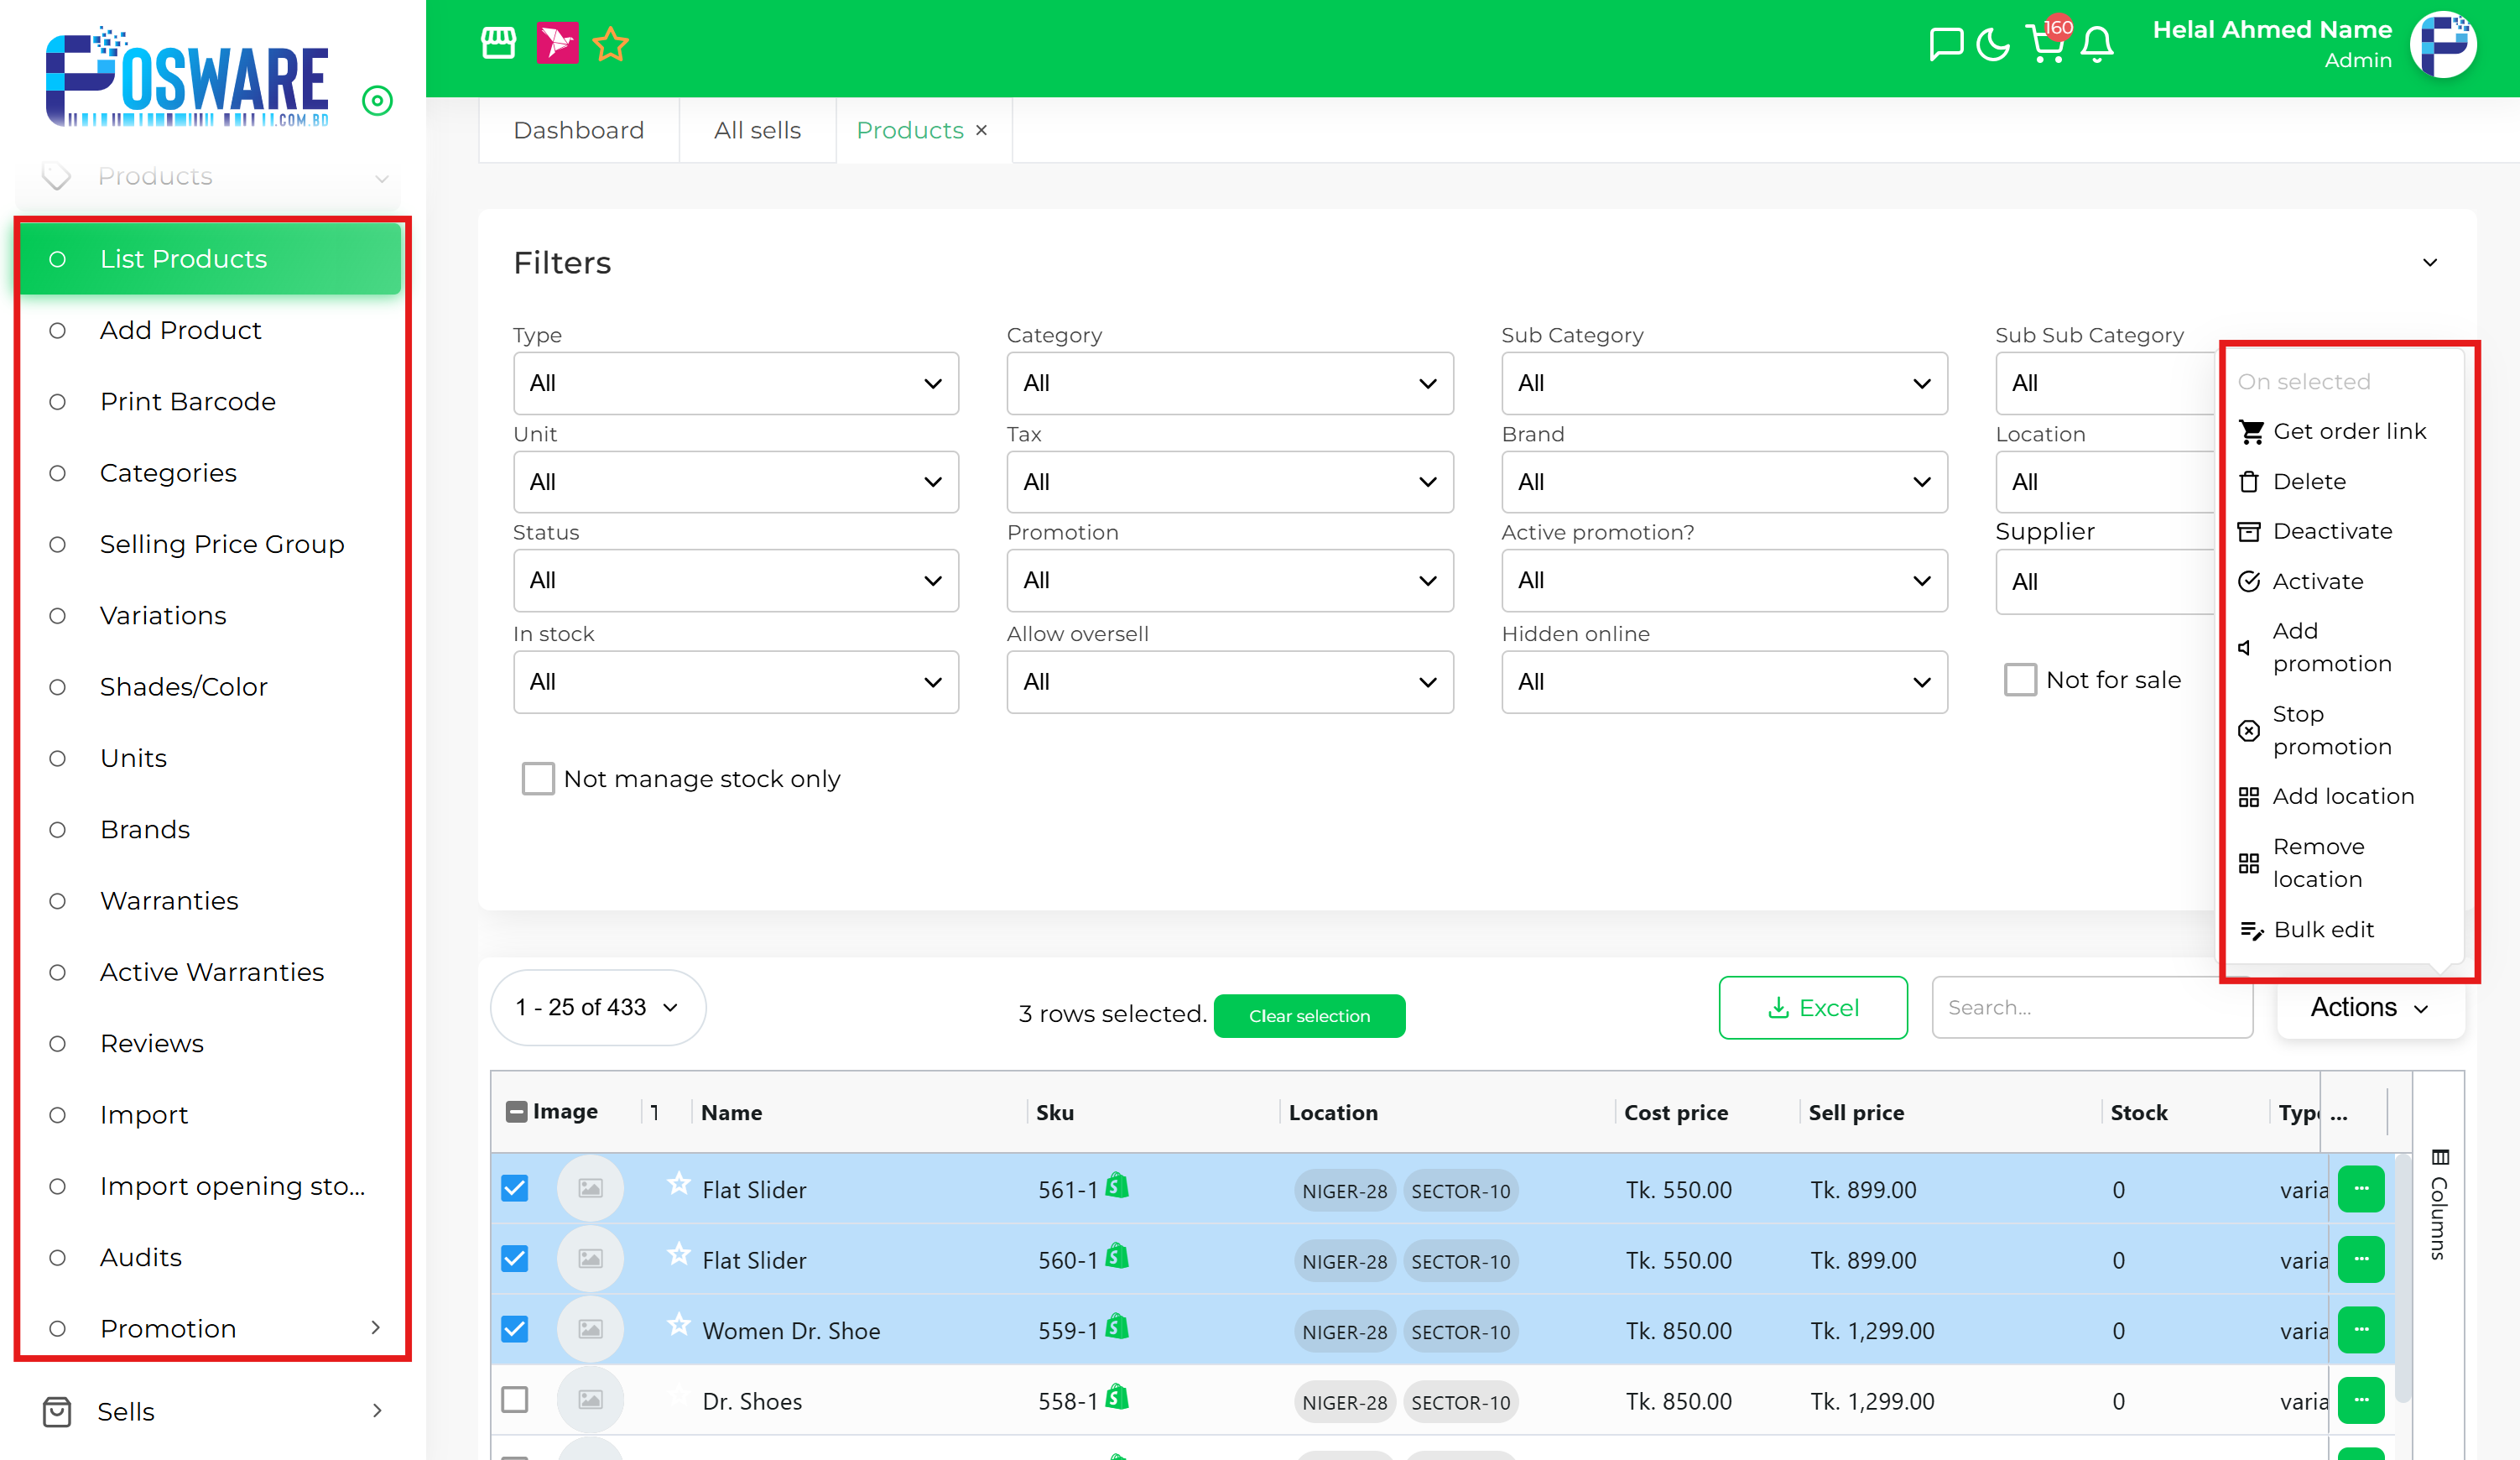Click Clear selection for selected rows
Viewport: 2520px width, 1460px height.
tap(1309, 1015)
